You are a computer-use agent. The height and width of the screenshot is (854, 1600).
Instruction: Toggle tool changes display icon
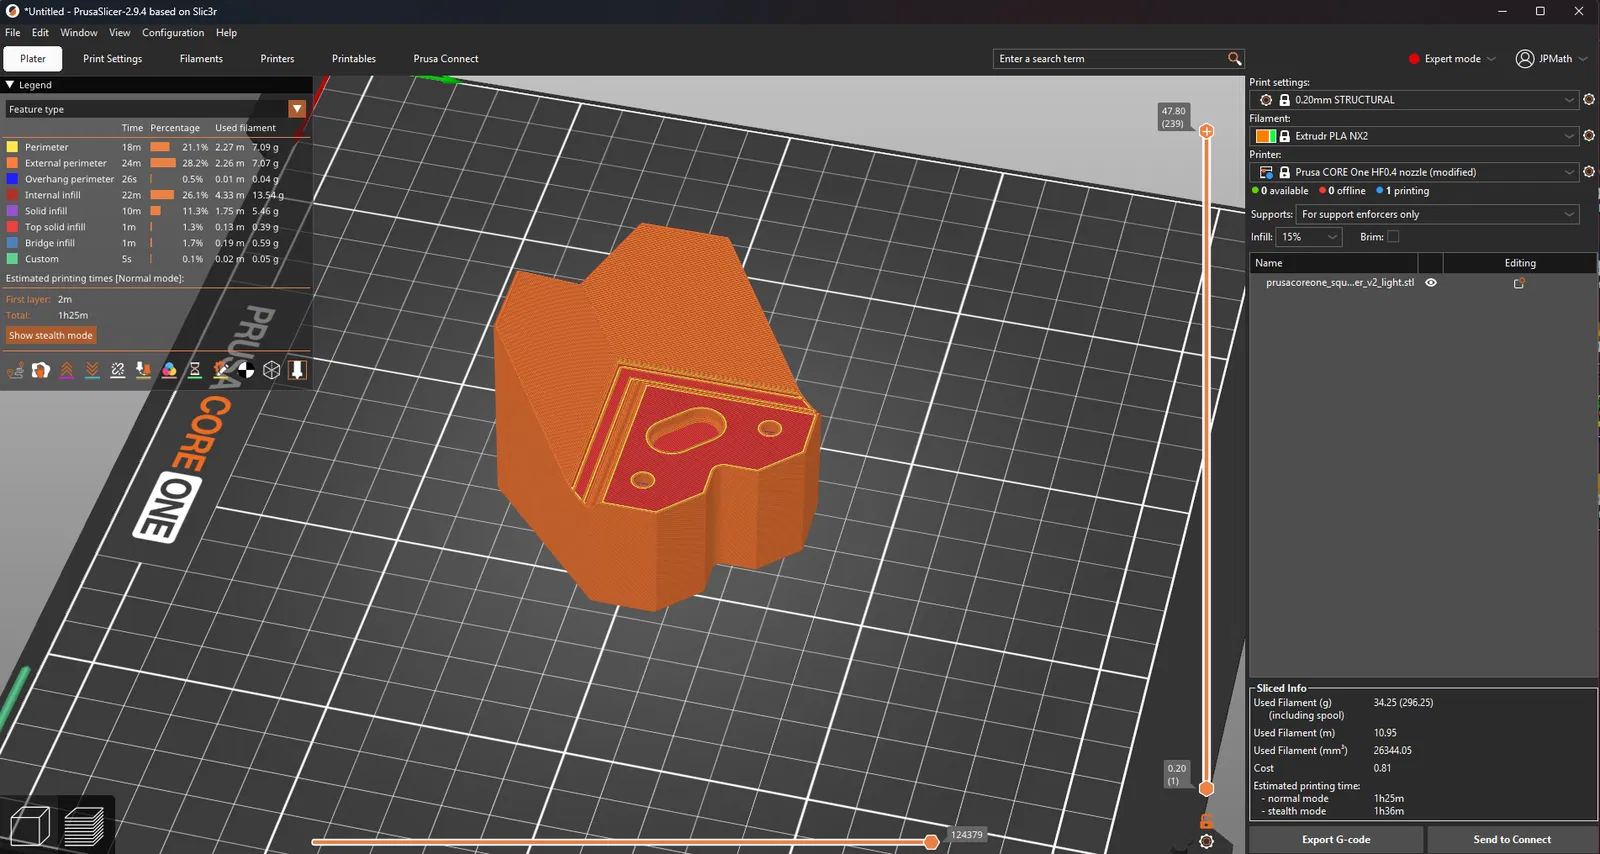point(144,370)
